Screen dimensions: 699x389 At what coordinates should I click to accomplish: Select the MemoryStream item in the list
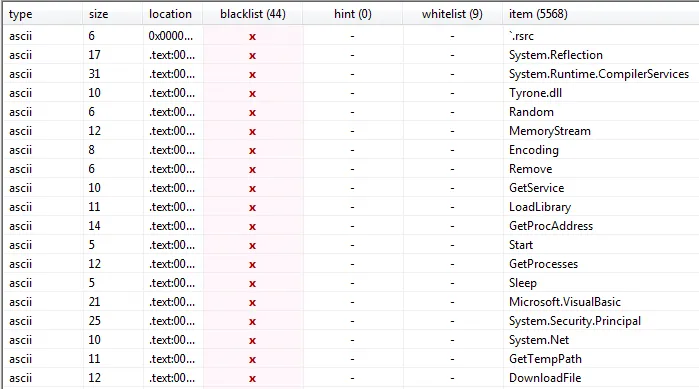[x=550, y=131]
